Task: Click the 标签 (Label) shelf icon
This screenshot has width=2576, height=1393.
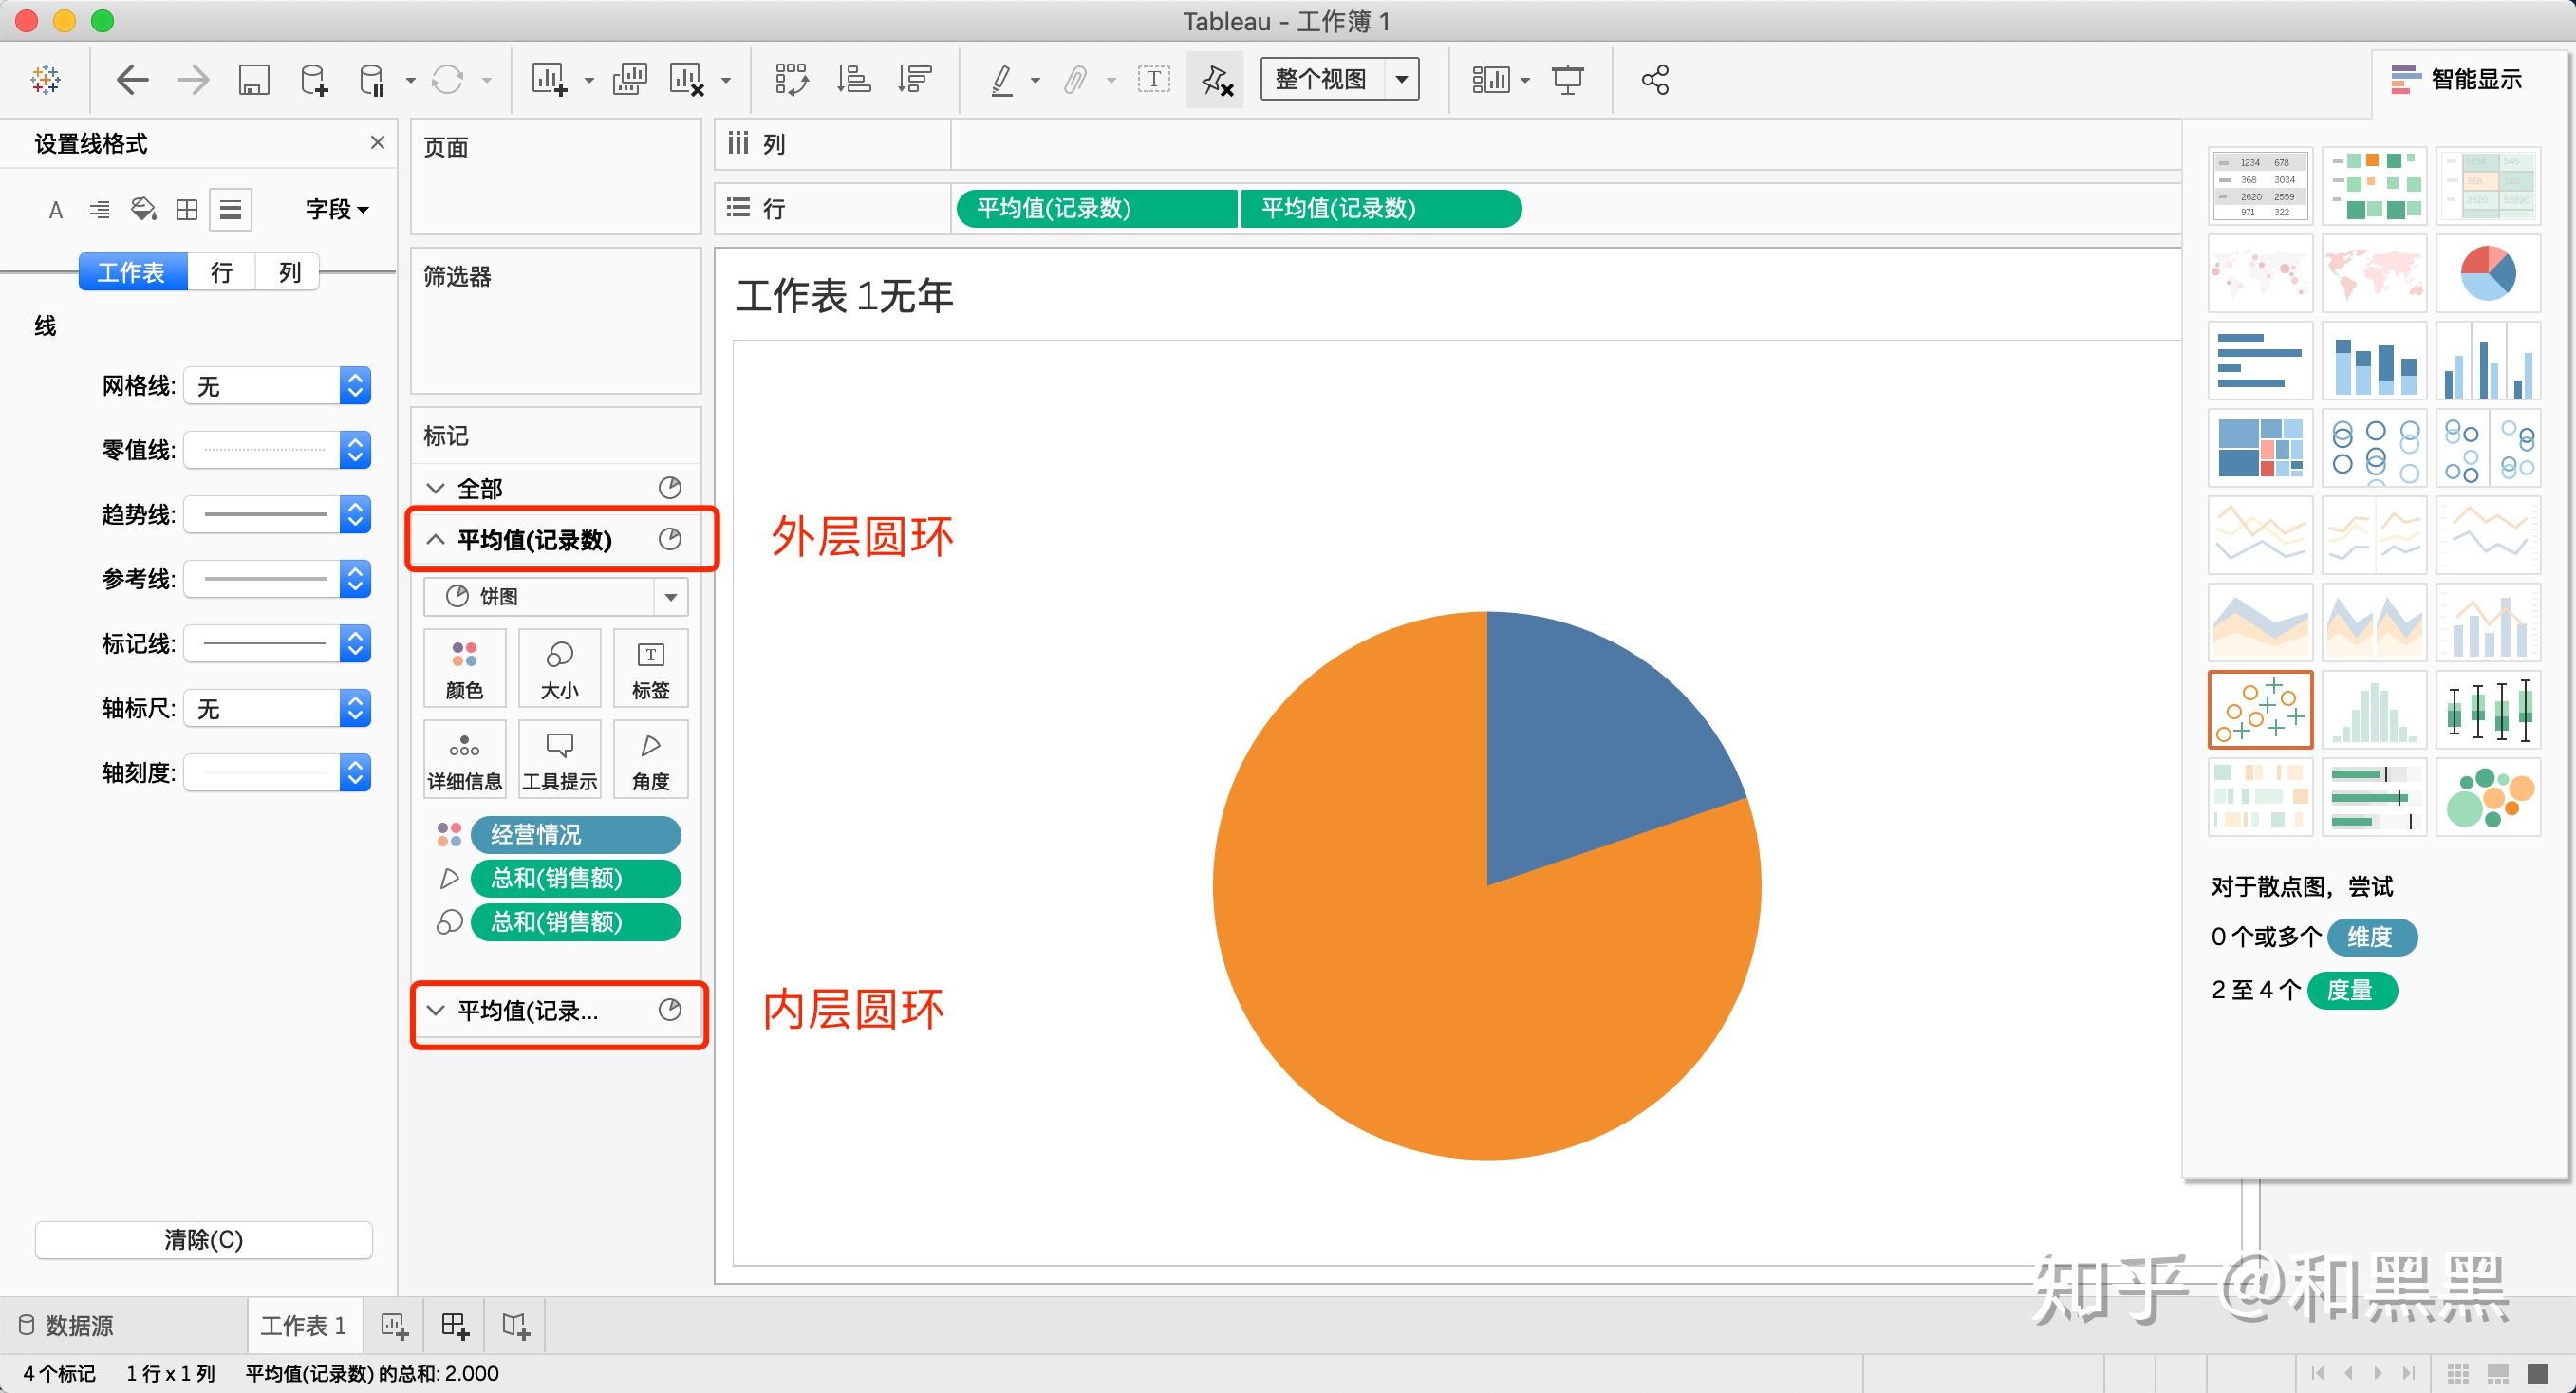Action: click(650, 668)
